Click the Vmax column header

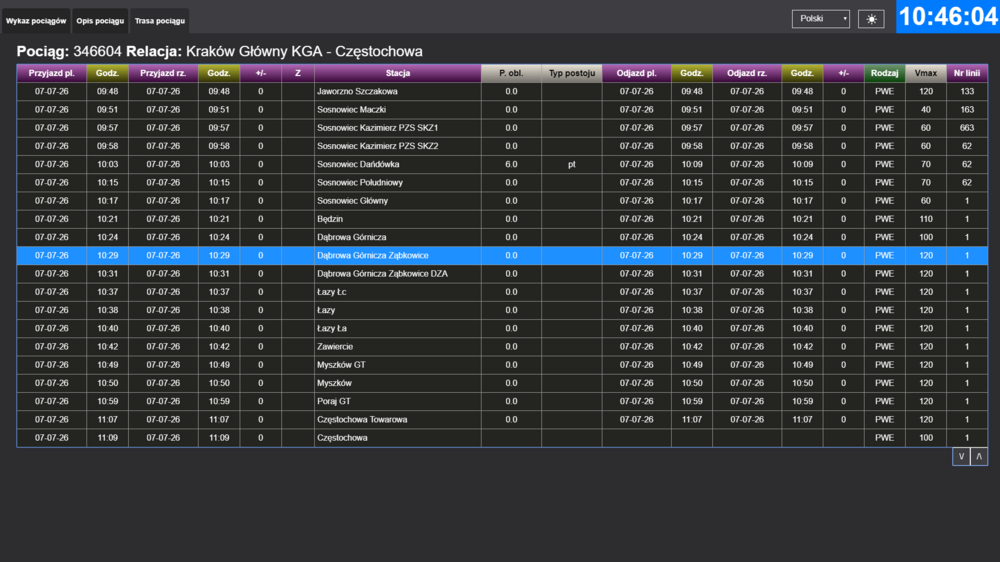926,73
